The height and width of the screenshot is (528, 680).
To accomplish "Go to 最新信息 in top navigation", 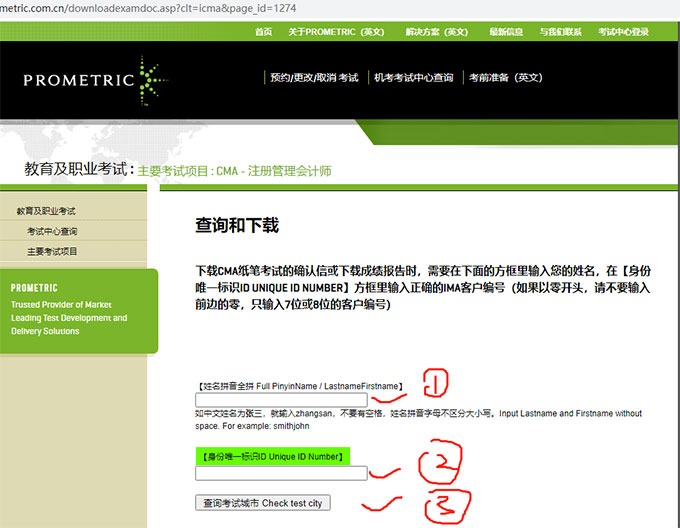I will coord(506,32).
